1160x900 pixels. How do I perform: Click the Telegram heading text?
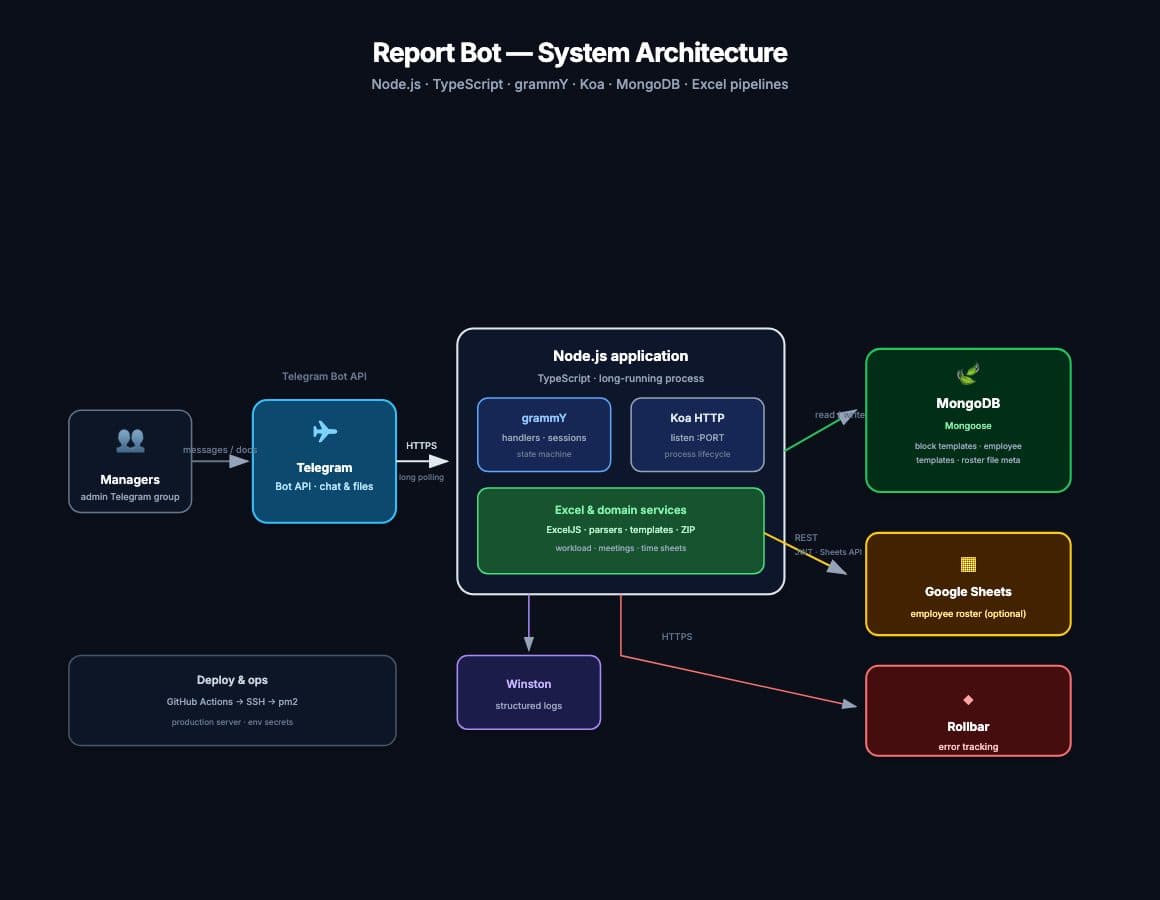(x=324, y=468)
